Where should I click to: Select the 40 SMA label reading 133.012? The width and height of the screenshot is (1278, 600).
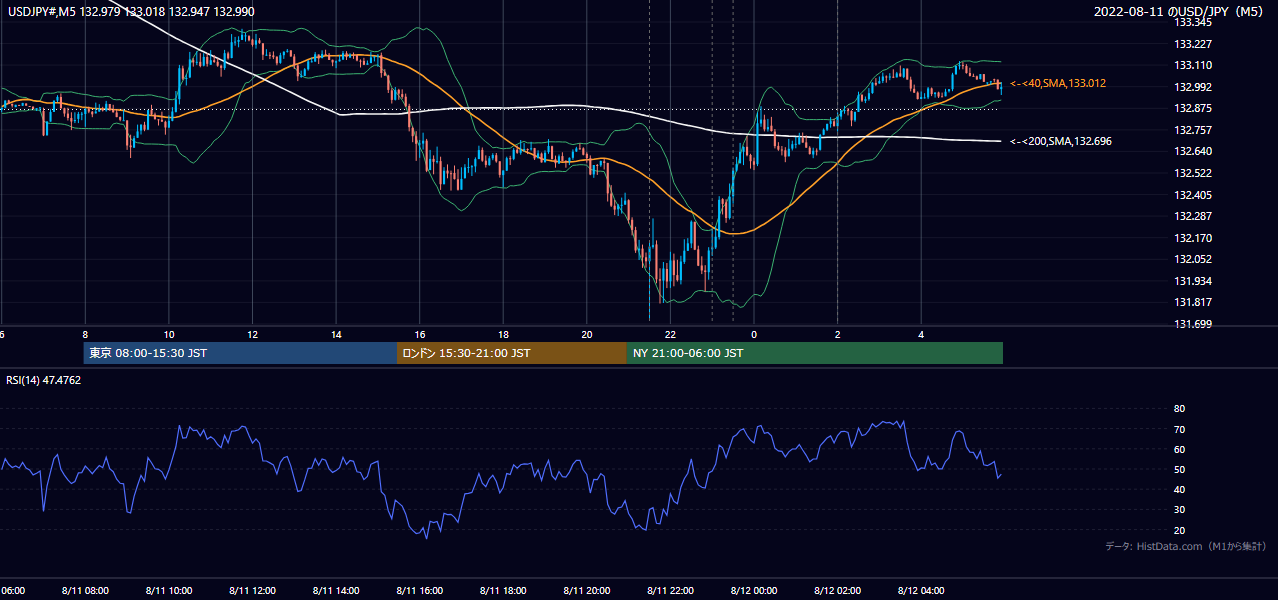[x=1058, y=83]
